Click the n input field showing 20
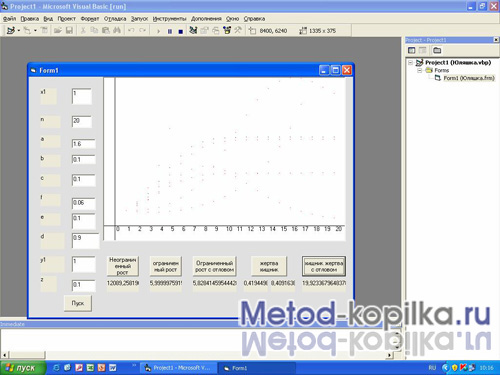 pyautogui.click(x=82, y=122)
